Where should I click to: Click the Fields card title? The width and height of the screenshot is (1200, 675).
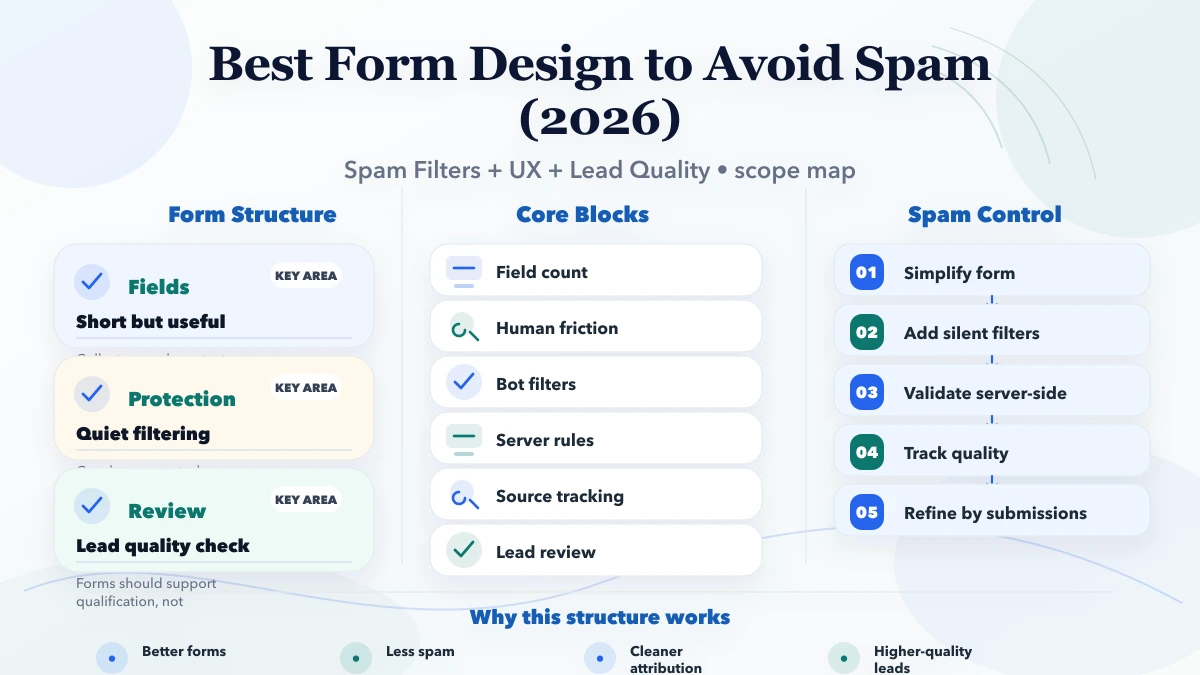pyautogui.click(x=159, y=287)
